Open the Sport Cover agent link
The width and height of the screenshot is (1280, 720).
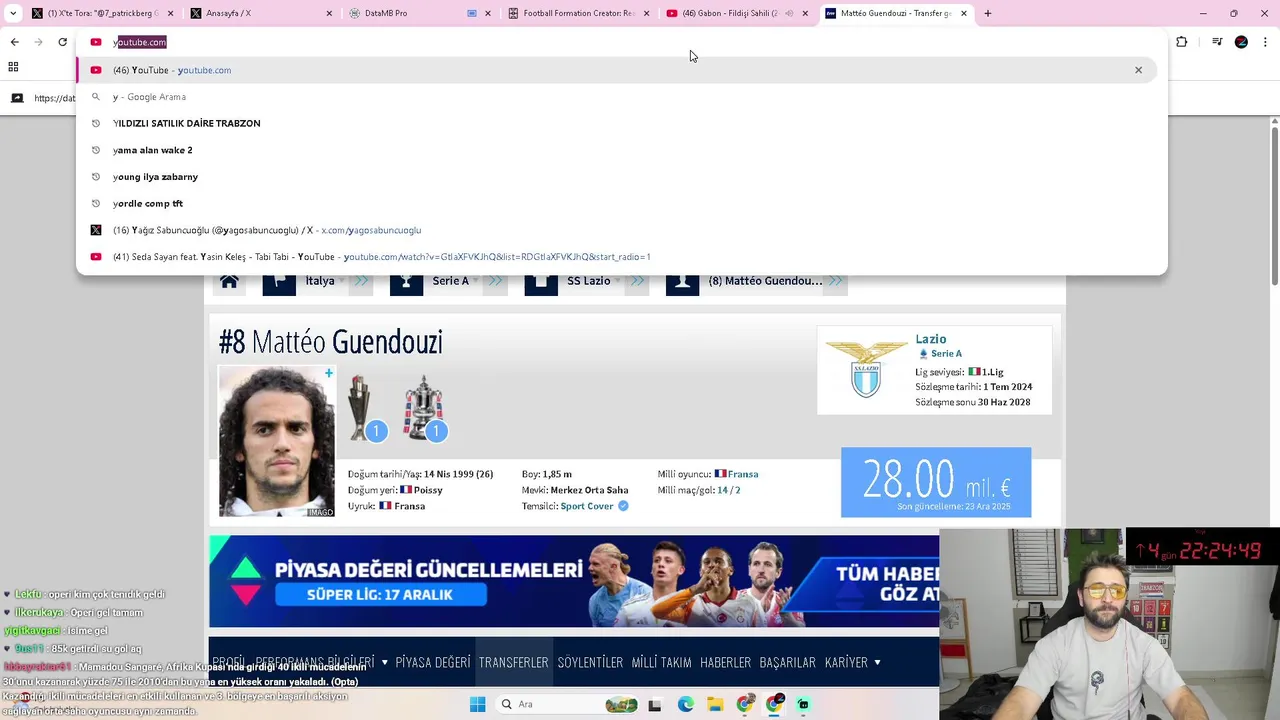pos(587,506)
